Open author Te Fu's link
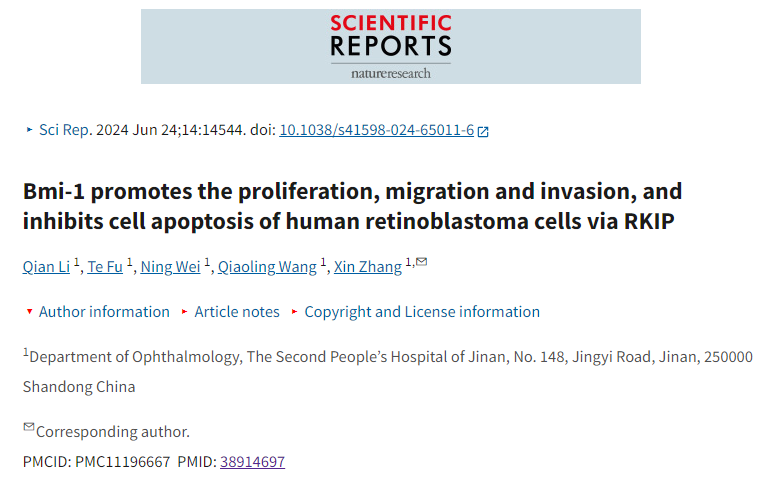 coord(105,267)
